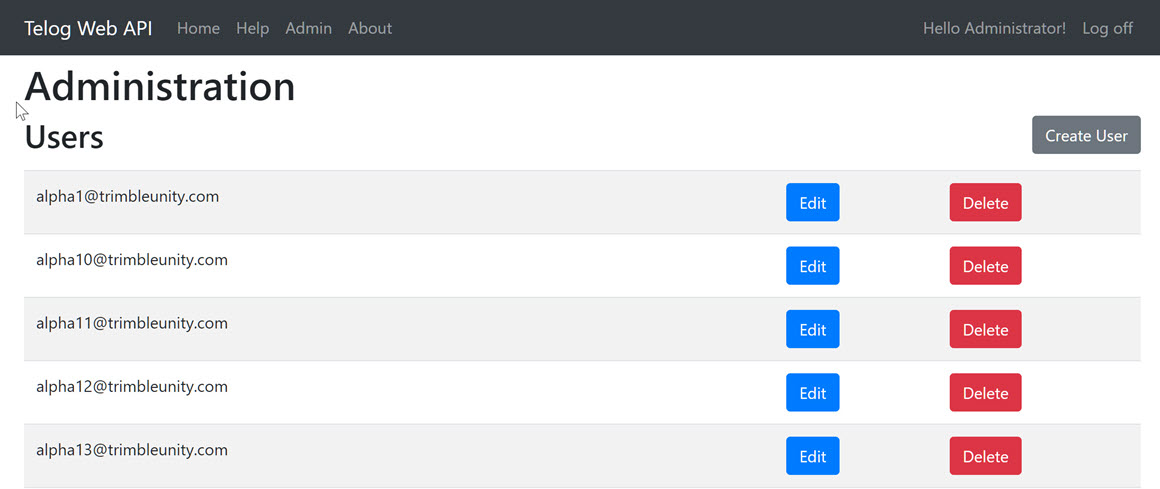The width and height of the screenshot is (1160, 489).
Task: Go to the Help page
Action: [252, 28]
